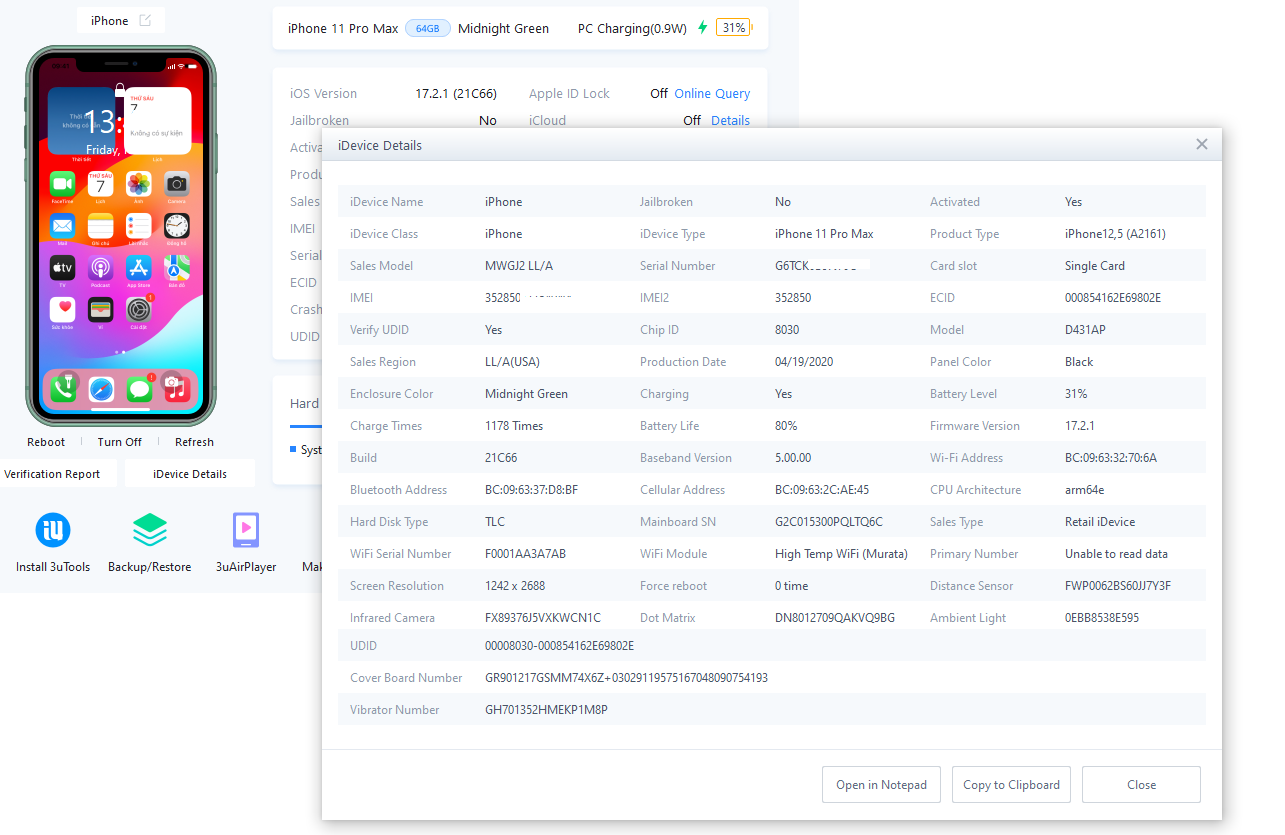Close the iDevice Details dialog with X
The image size is (1285, 835).
[x=1202, y=145]
